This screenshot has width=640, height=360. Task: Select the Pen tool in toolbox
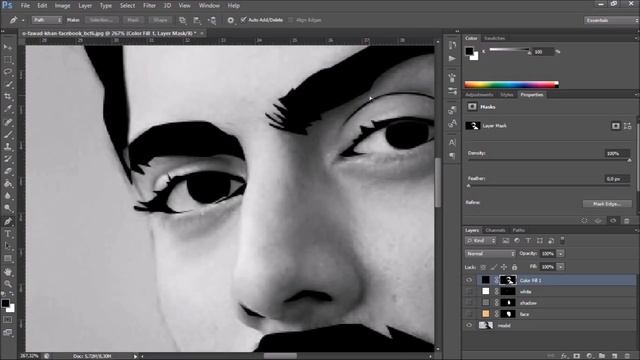[8, 221]
